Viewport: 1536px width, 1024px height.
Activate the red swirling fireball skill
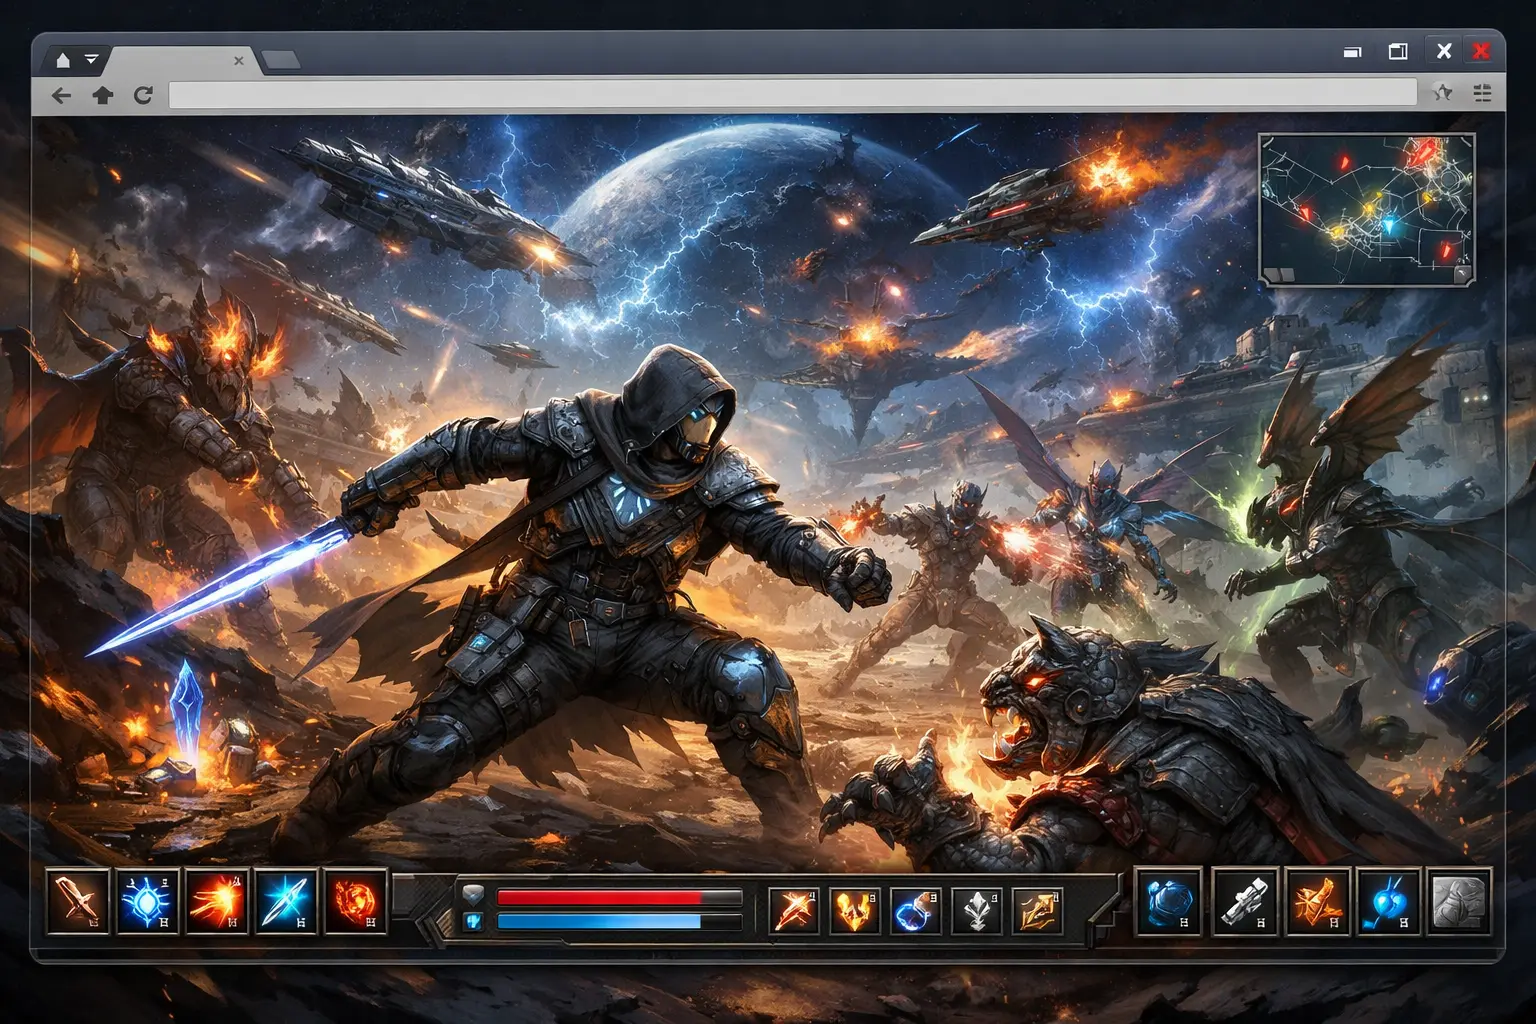point(356,902)
